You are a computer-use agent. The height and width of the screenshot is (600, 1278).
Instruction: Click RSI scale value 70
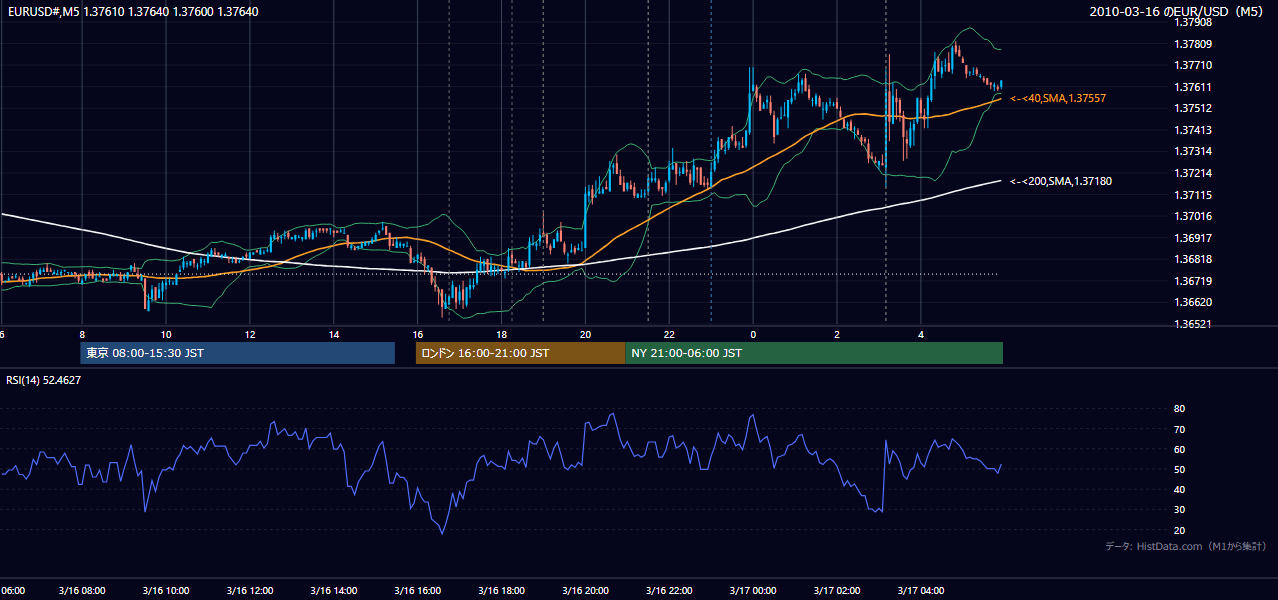click(x=1179, y=429)
